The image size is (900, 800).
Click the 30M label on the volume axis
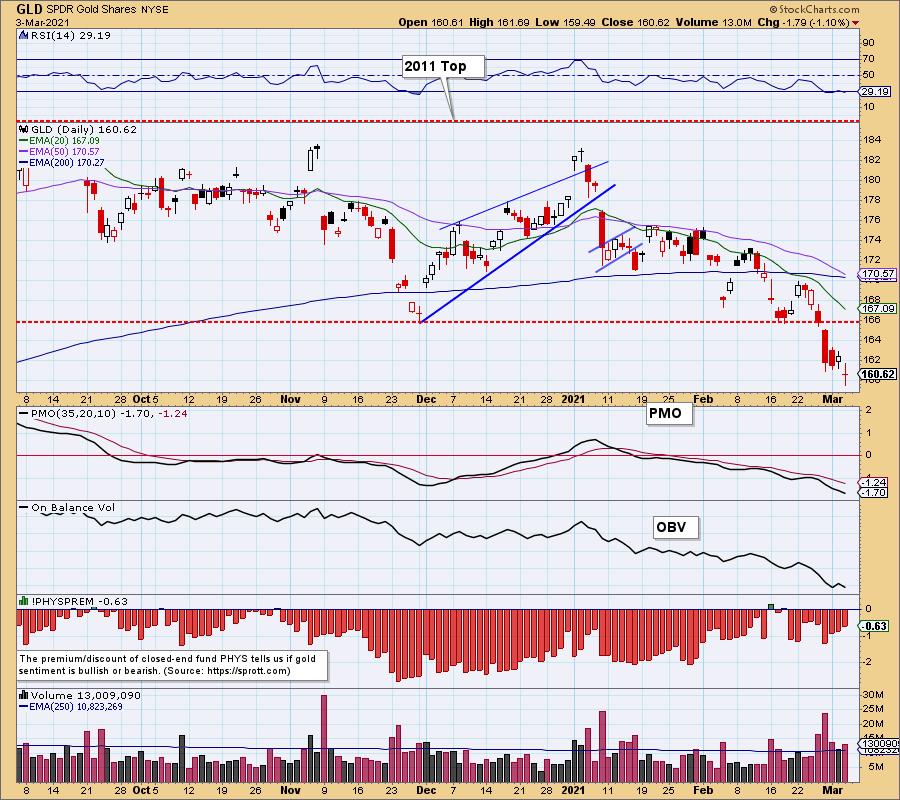point(873,694)
